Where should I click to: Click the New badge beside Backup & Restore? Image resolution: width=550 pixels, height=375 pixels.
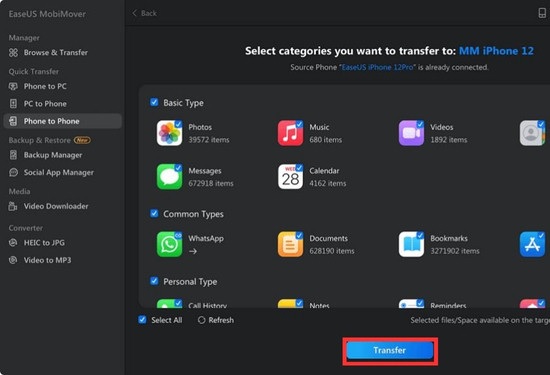pyautogui.click(x=82, y=140)
